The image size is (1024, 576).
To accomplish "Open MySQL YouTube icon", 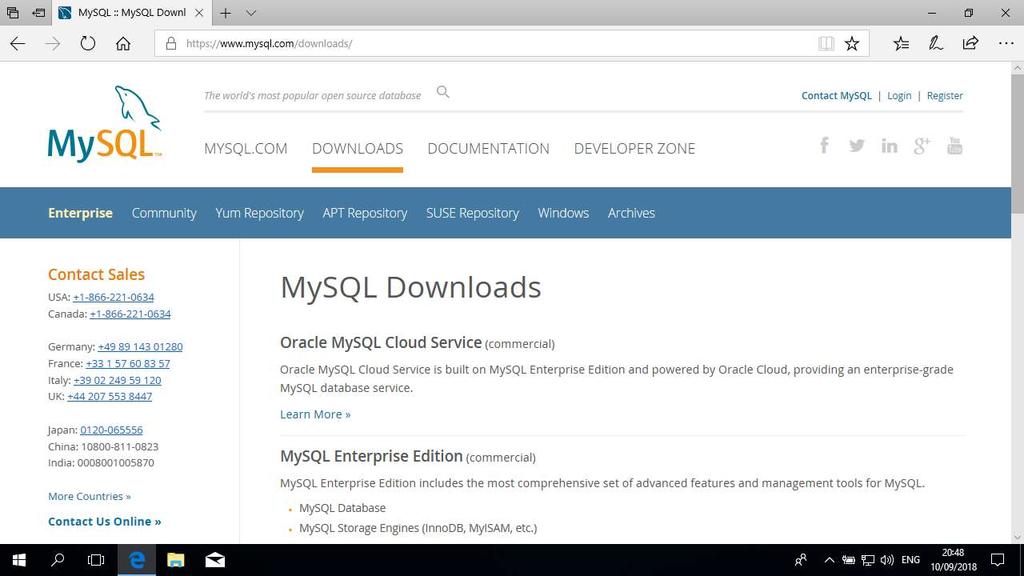I will click(x=954, y=146).
